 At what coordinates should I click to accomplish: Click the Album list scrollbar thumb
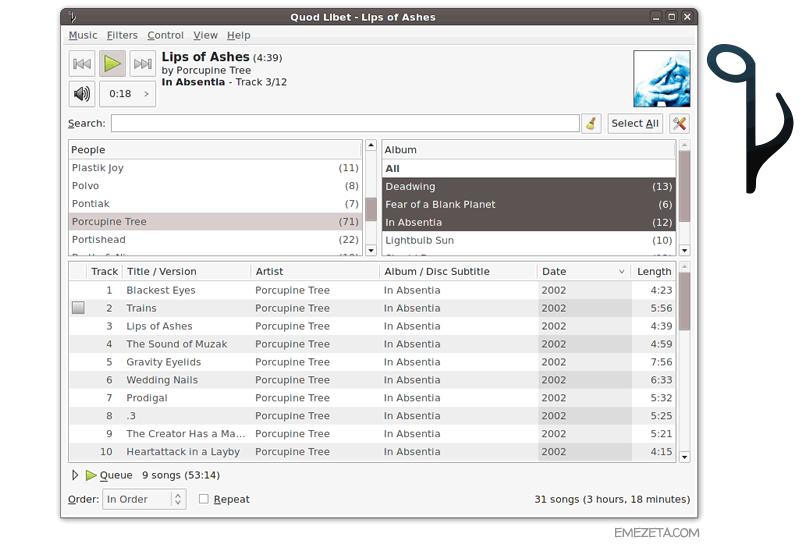click(685, 186)
